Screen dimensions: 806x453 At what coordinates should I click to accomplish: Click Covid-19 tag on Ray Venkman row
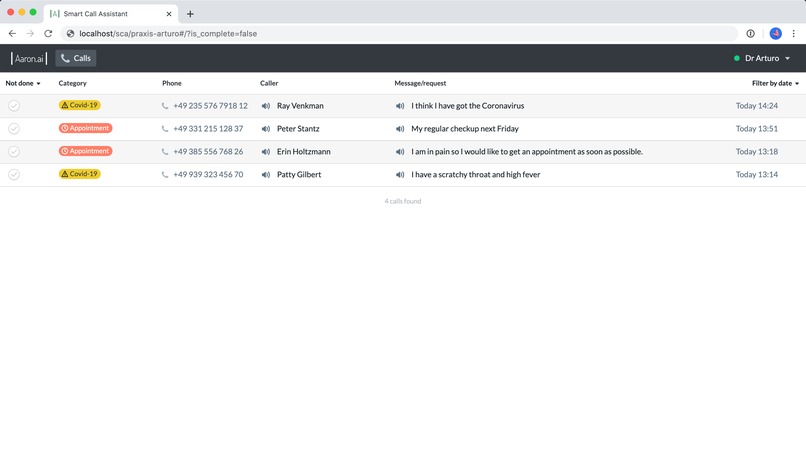(79, 105)
